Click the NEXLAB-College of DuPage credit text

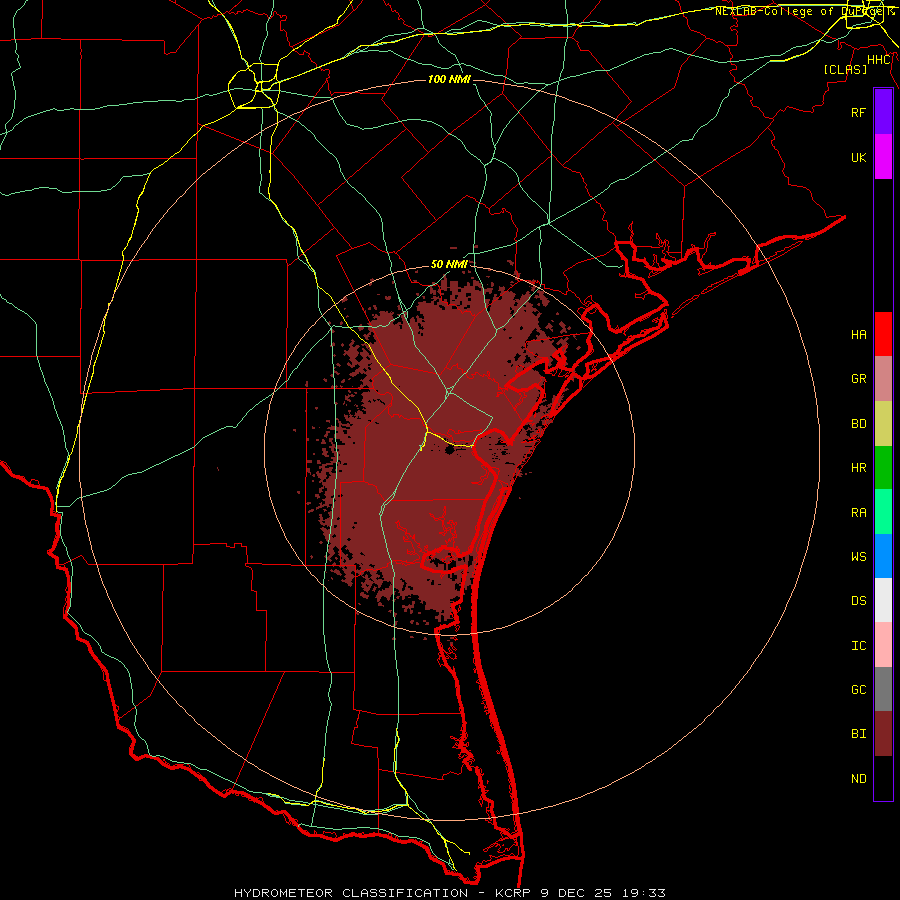point(800,11)
